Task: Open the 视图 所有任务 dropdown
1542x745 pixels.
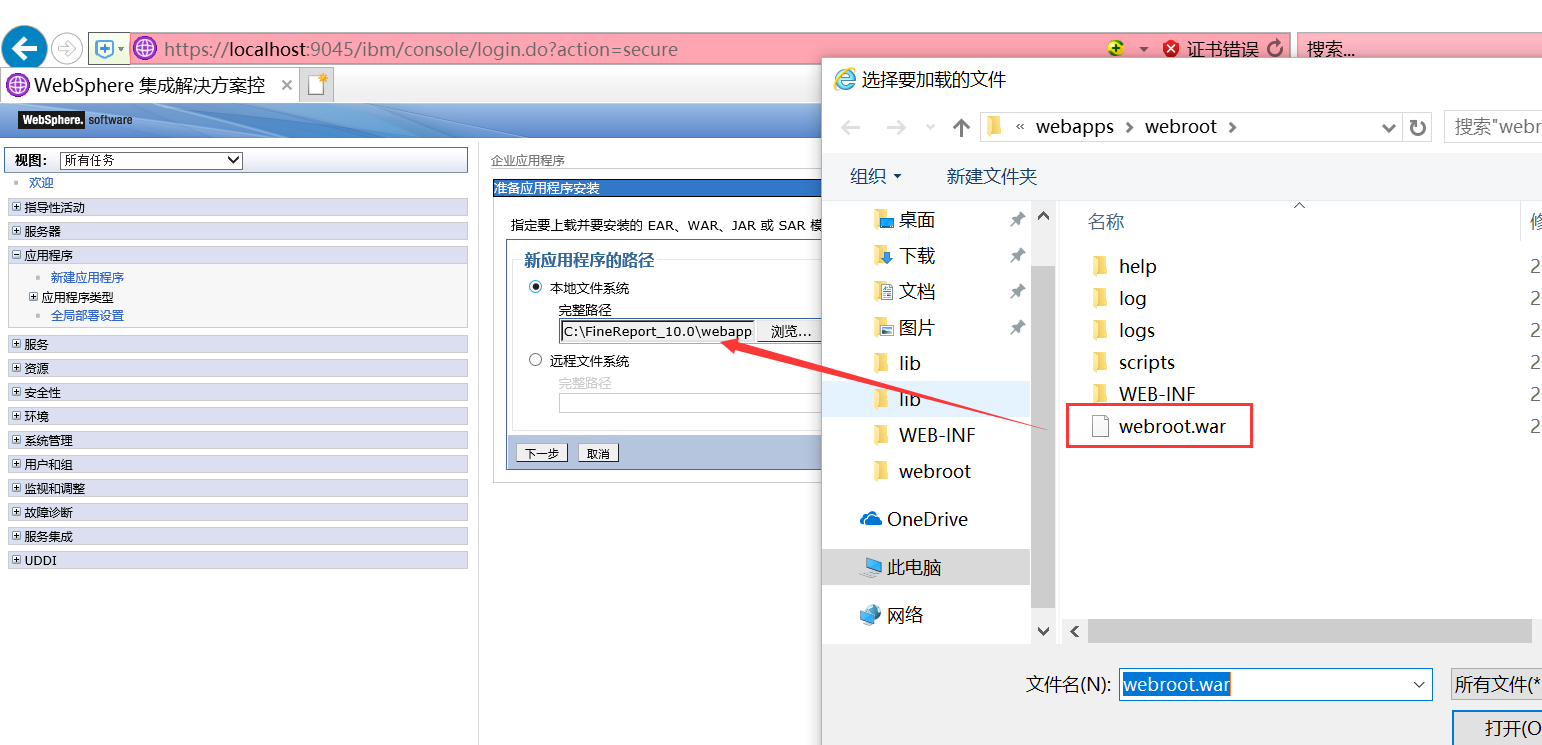Action: point(151,160)
